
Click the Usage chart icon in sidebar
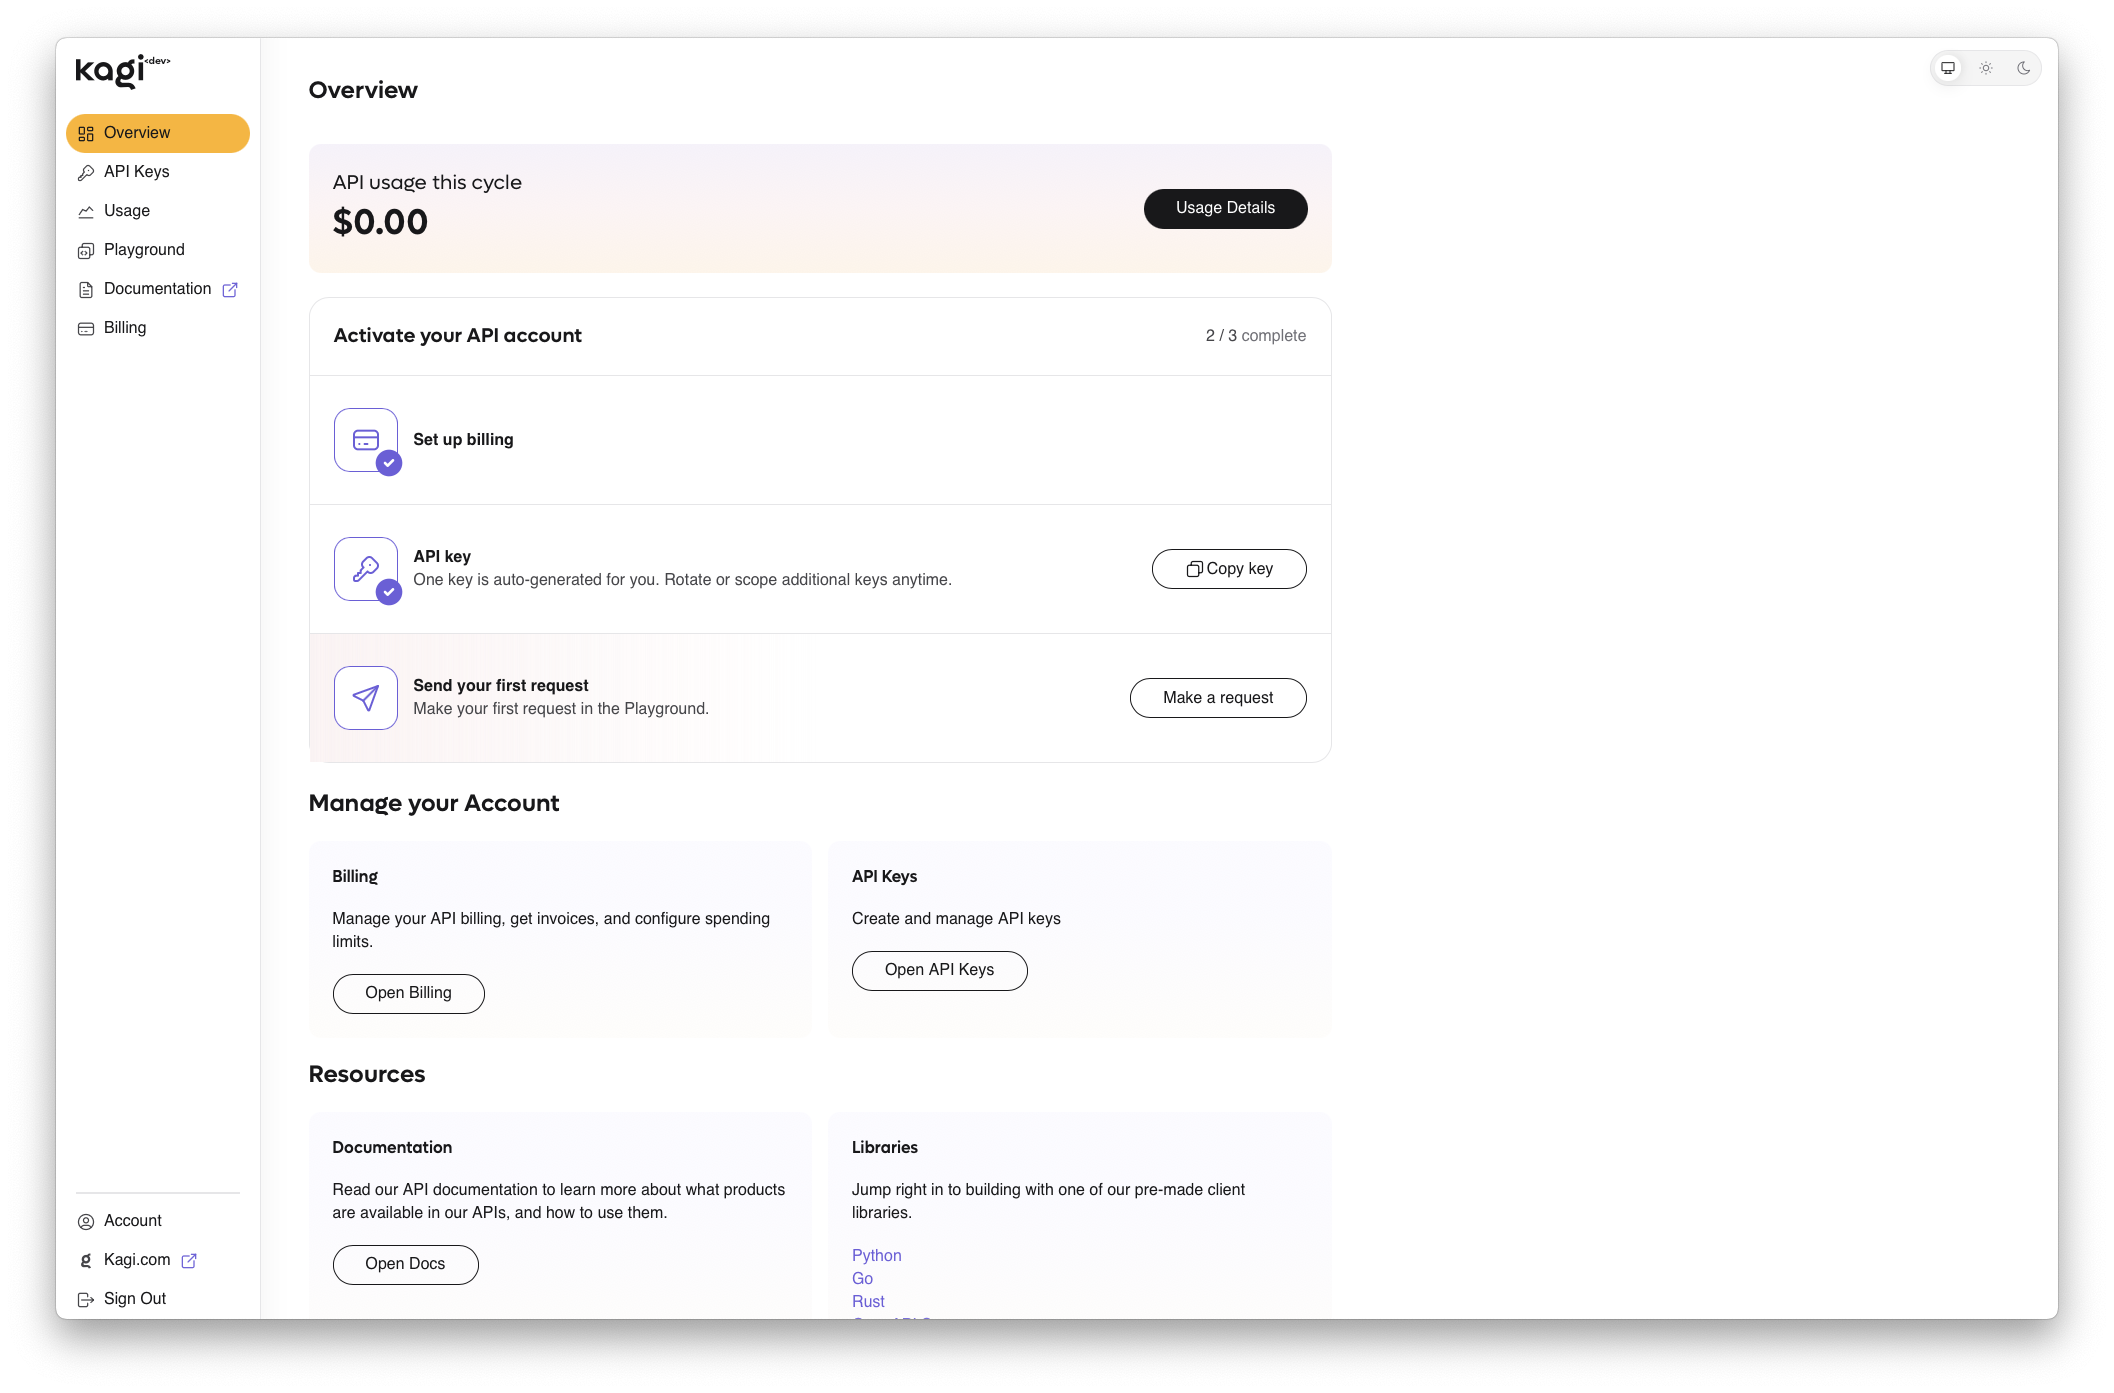pyautogui.click(x=86, y=210)
